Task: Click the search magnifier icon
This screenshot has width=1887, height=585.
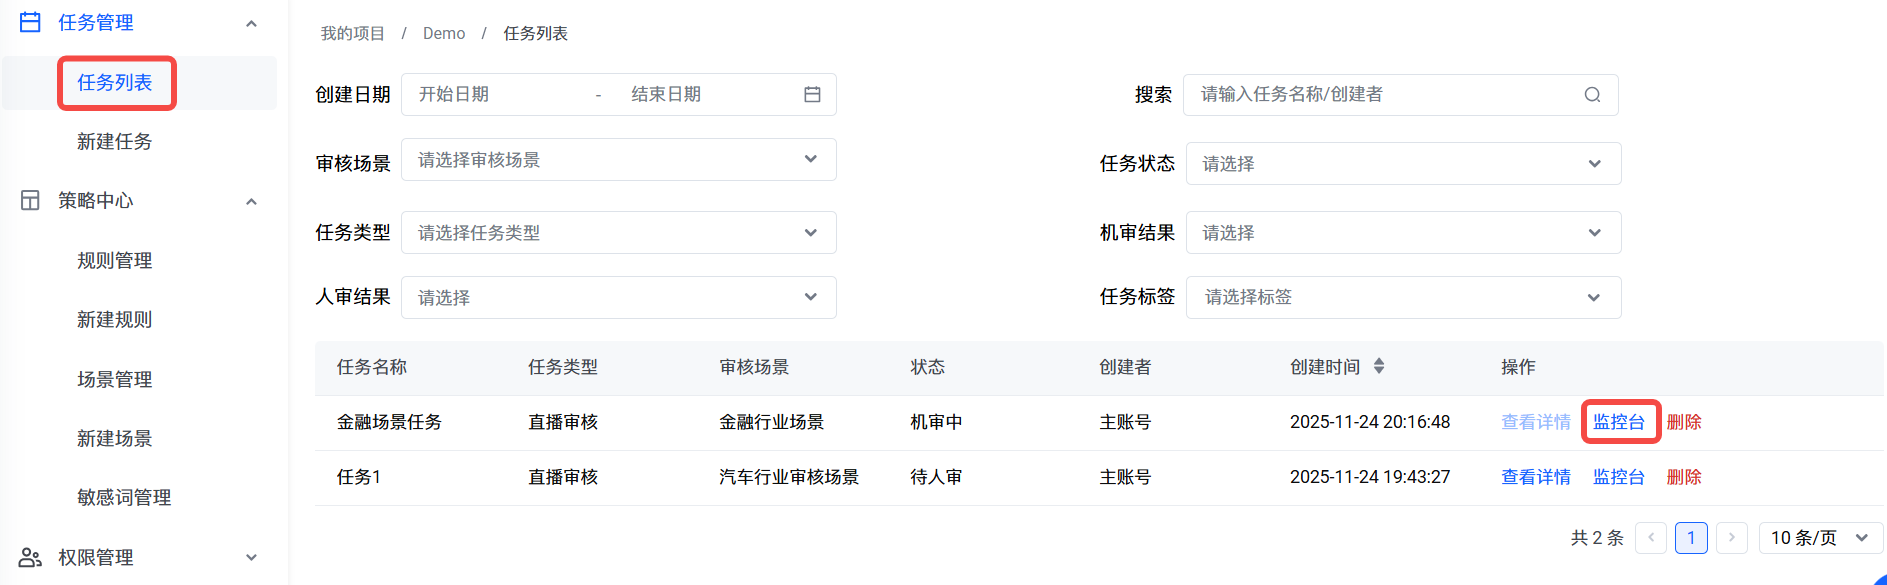Action: click(x=1592, y=95)
